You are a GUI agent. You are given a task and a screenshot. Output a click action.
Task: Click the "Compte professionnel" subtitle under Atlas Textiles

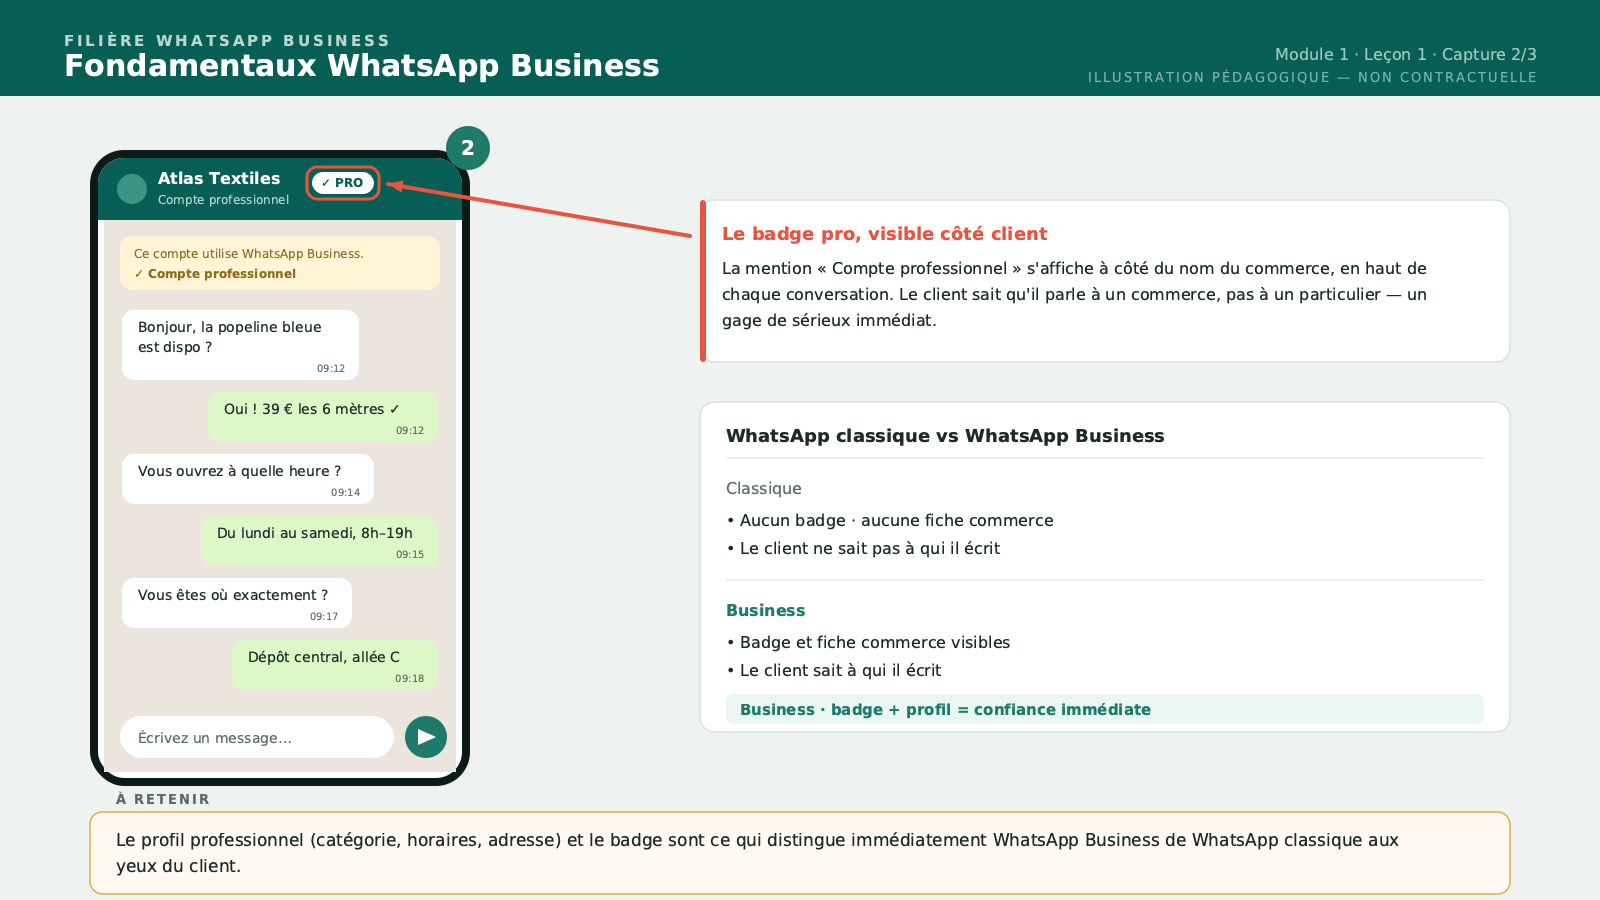point(223,200)
